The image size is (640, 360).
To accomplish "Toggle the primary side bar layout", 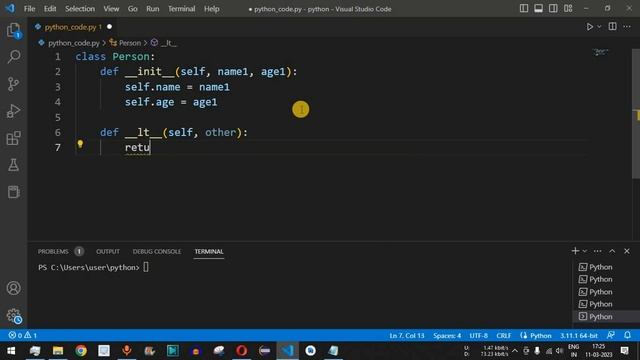I will [x=524, y=9].
